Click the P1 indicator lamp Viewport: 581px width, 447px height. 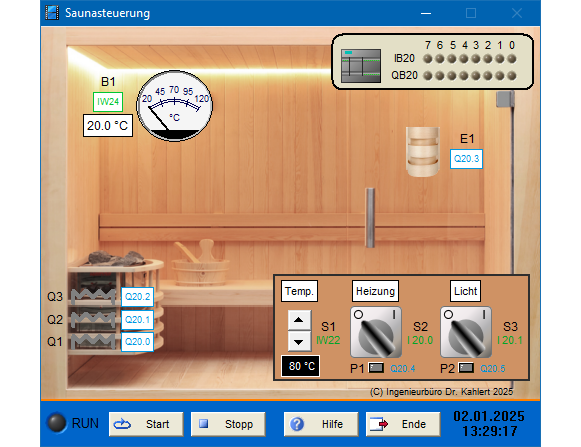tap(376, 368)
